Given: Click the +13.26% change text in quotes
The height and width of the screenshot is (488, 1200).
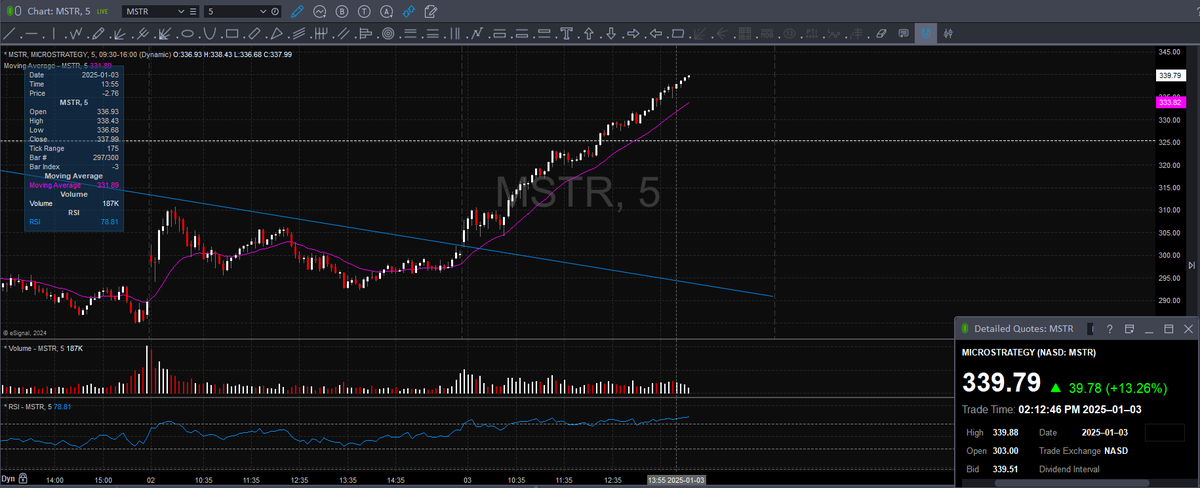Looking at the screenshot, I should 1136,388.
